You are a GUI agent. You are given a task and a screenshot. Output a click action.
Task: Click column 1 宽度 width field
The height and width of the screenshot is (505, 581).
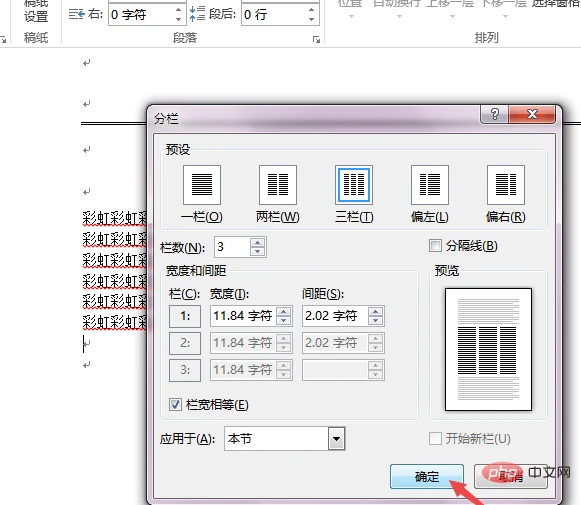(x=243, y=316)
